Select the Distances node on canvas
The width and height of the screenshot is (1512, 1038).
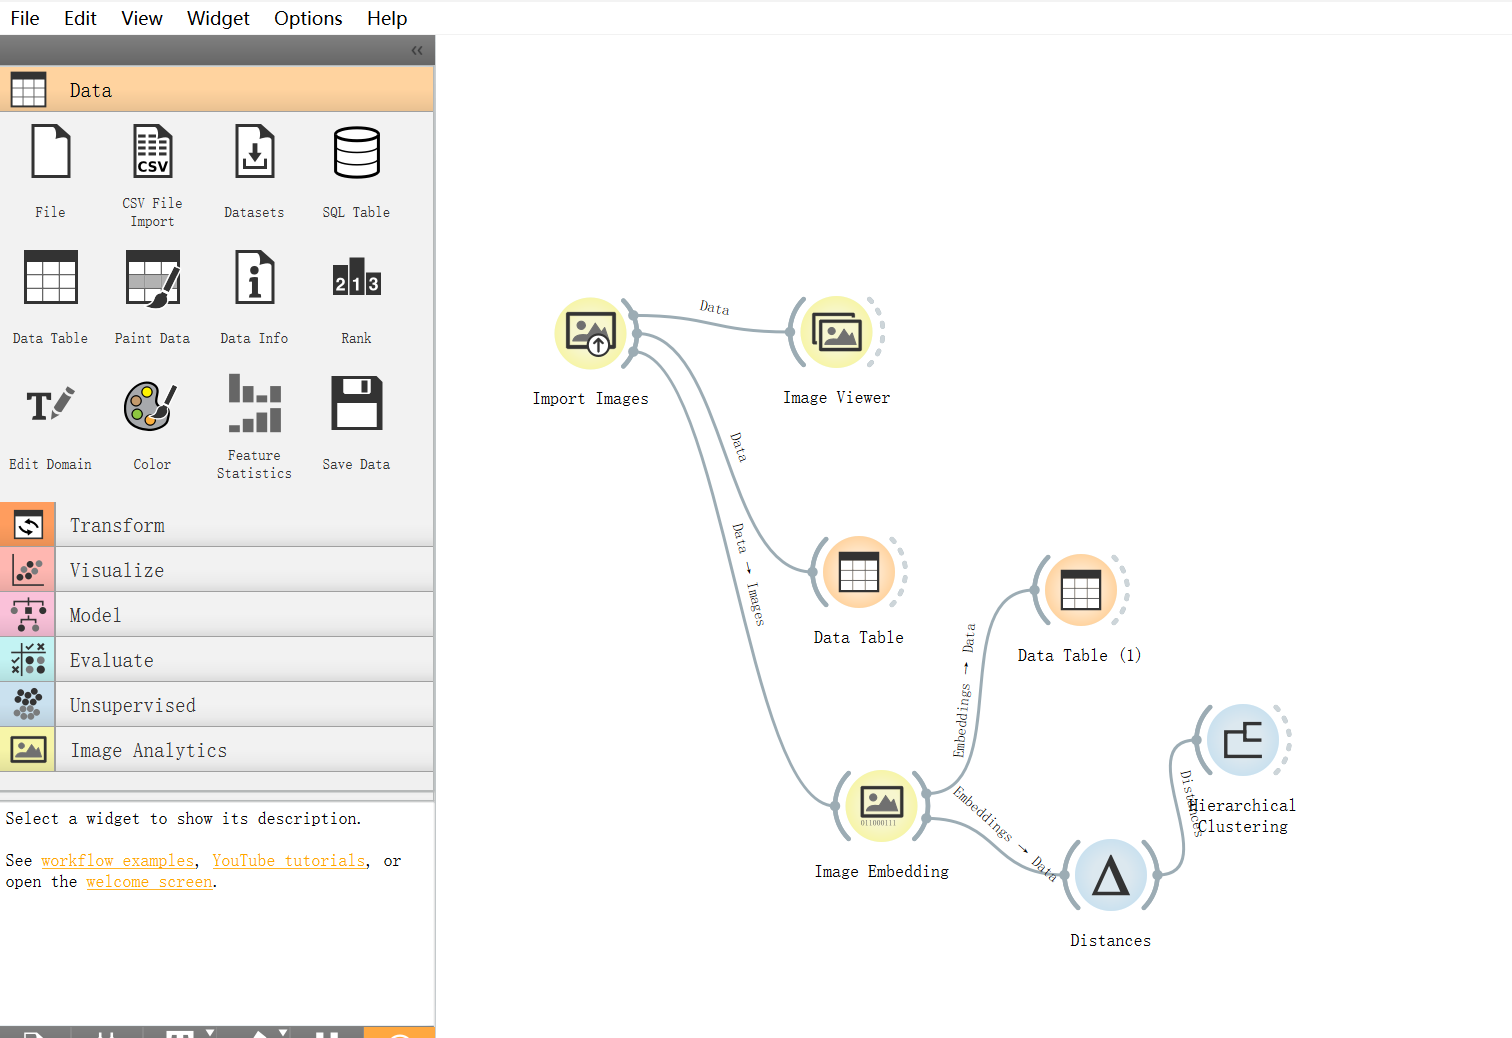coord(1110,876)
